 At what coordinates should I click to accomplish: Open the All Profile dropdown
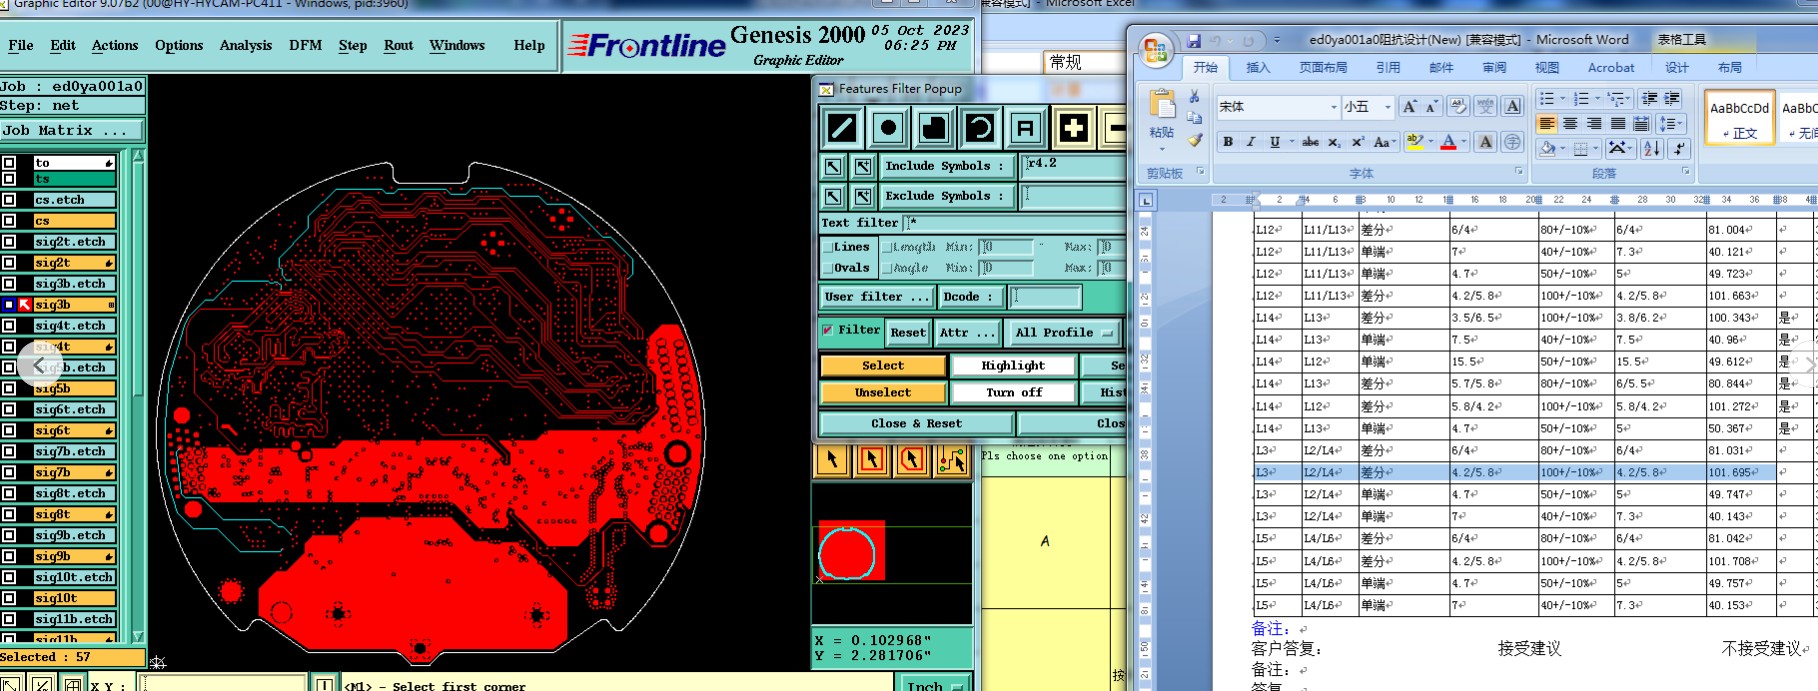[x=1064, y=333]
